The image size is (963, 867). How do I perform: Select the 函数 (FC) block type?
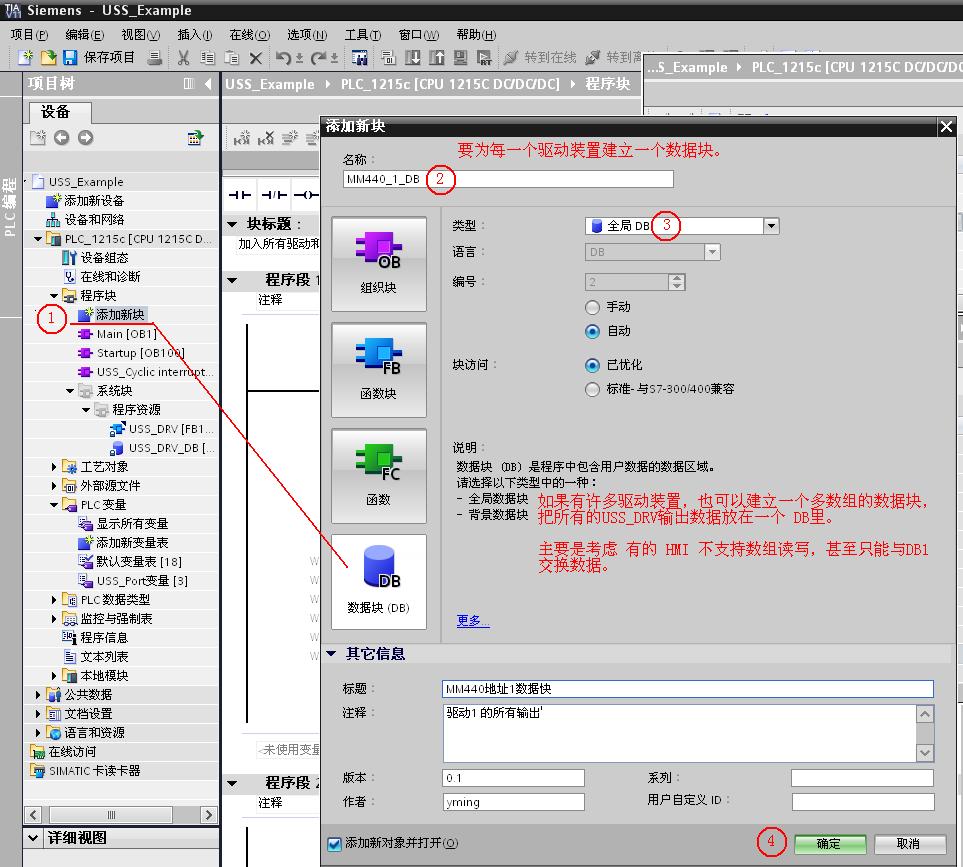click(x=379, y=476)
